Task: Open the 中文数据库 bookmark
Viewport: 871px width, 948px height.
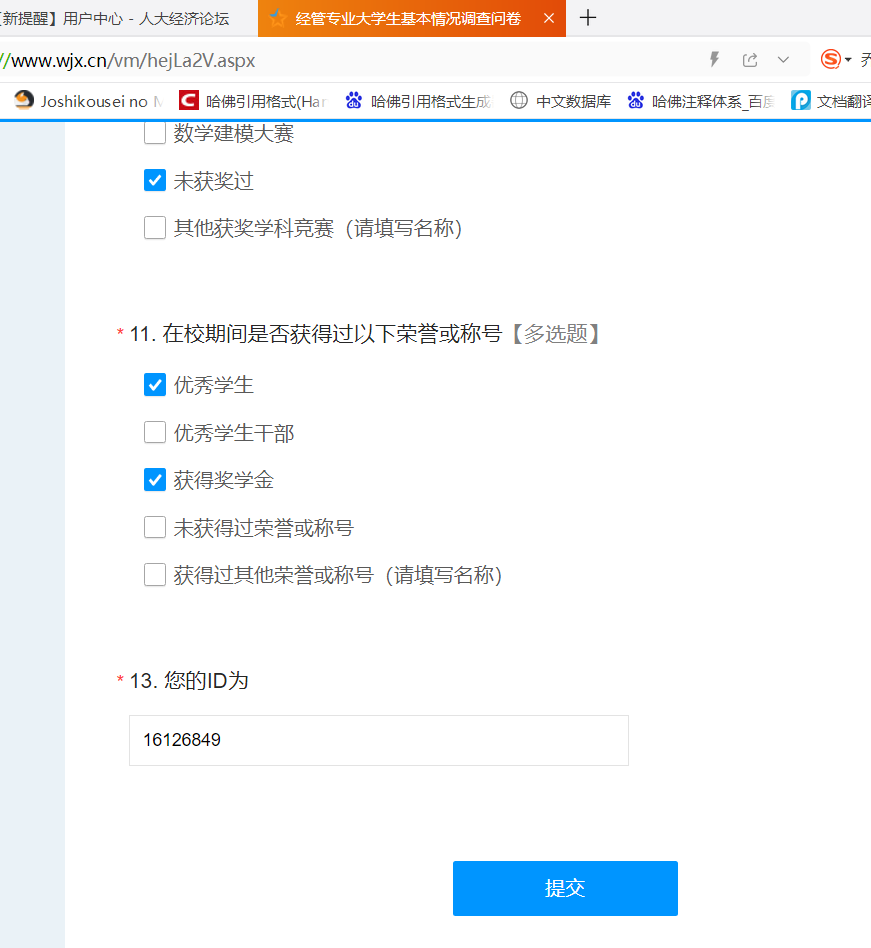Action: pos(560,101)
